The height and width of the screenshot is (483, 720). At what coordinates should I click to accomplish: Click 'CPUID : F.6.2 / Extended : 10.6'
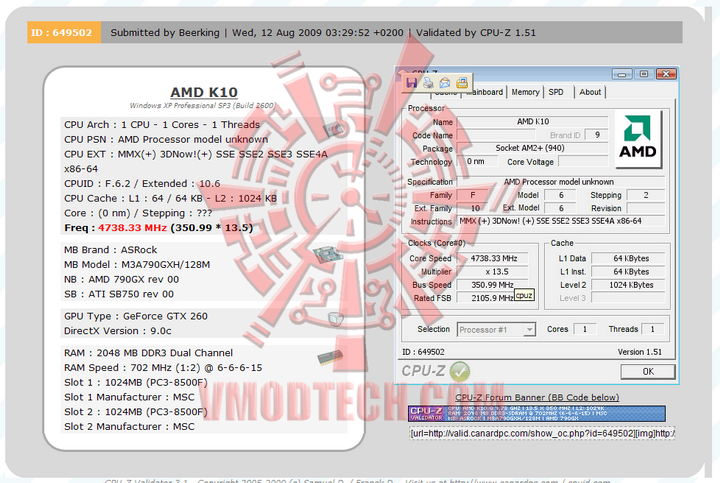[142, 184]
